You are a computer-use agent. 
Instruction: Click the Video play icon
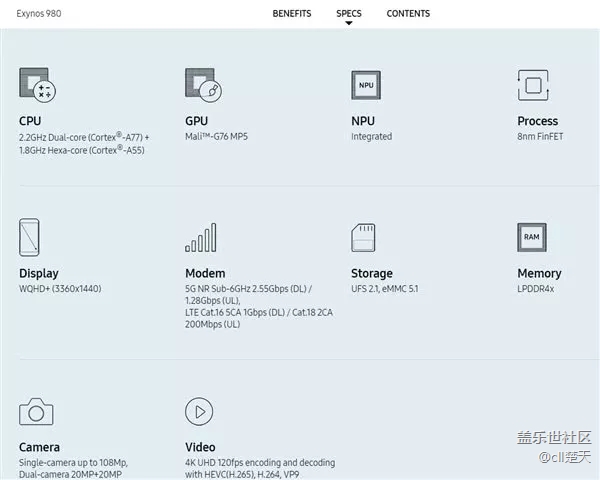tap(200, 411)
